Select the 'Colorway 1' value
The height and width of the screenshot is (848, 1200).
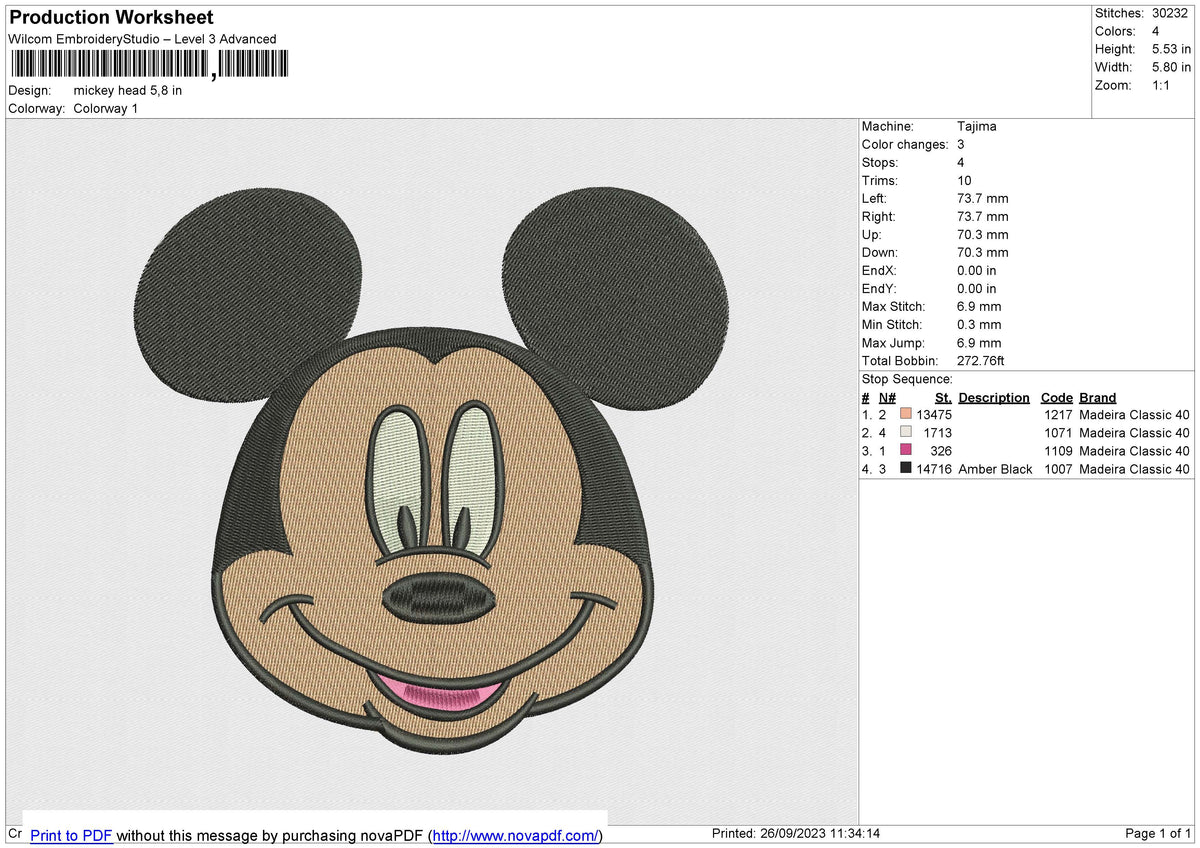coord(106,108)
